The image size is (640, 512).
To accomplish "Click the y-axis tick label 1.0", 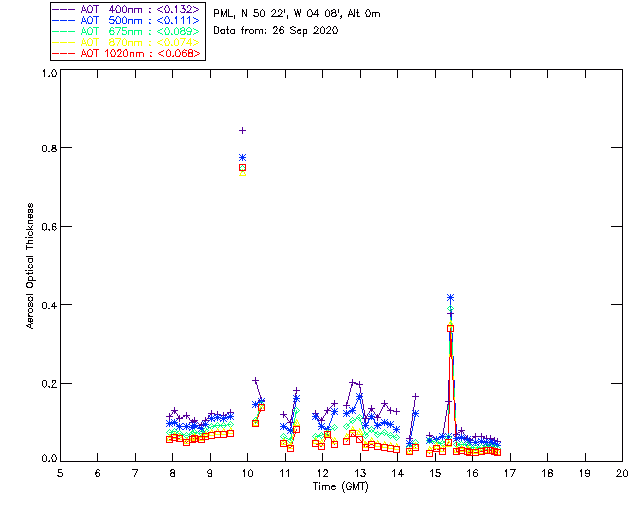I will tap(49, 73).
